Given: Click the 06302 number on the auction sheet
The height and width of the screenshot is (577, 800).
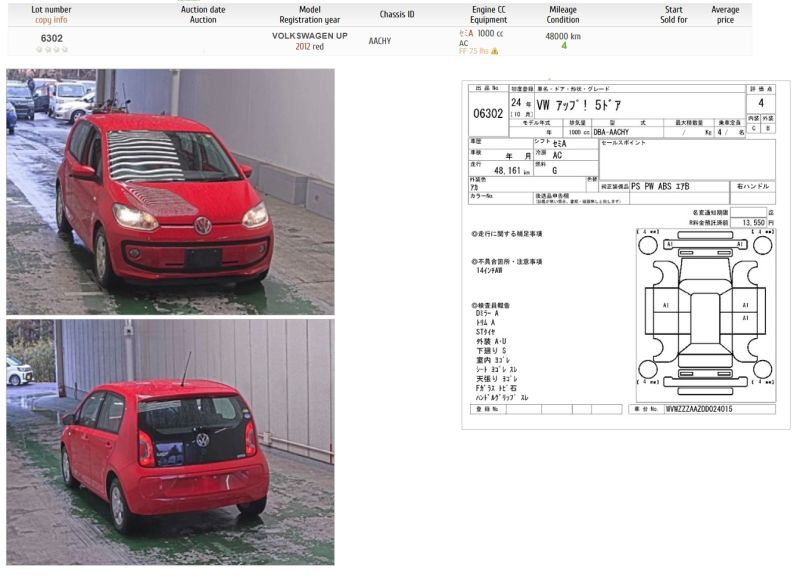Looking at the screenshot, I should click(488, 113).
